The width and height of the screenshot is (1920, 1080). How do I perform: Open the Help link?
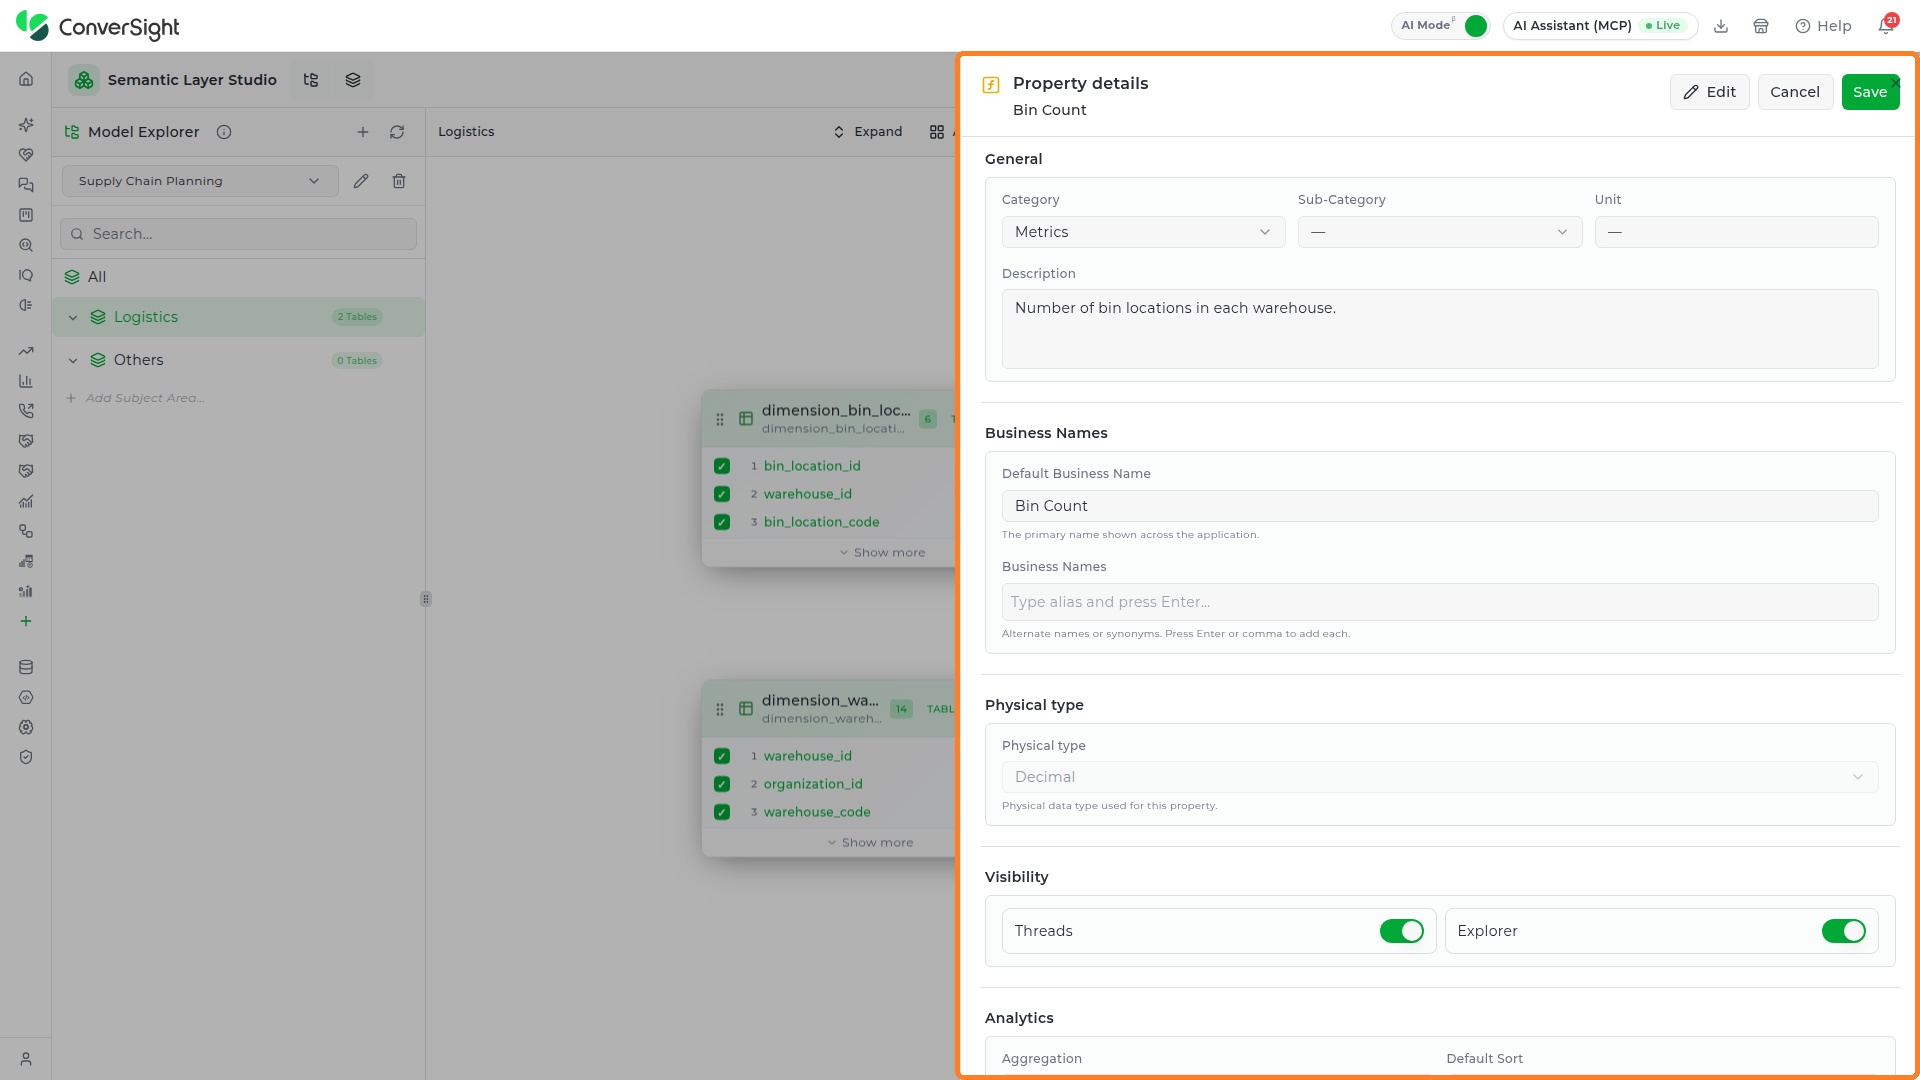point(1823,26)
